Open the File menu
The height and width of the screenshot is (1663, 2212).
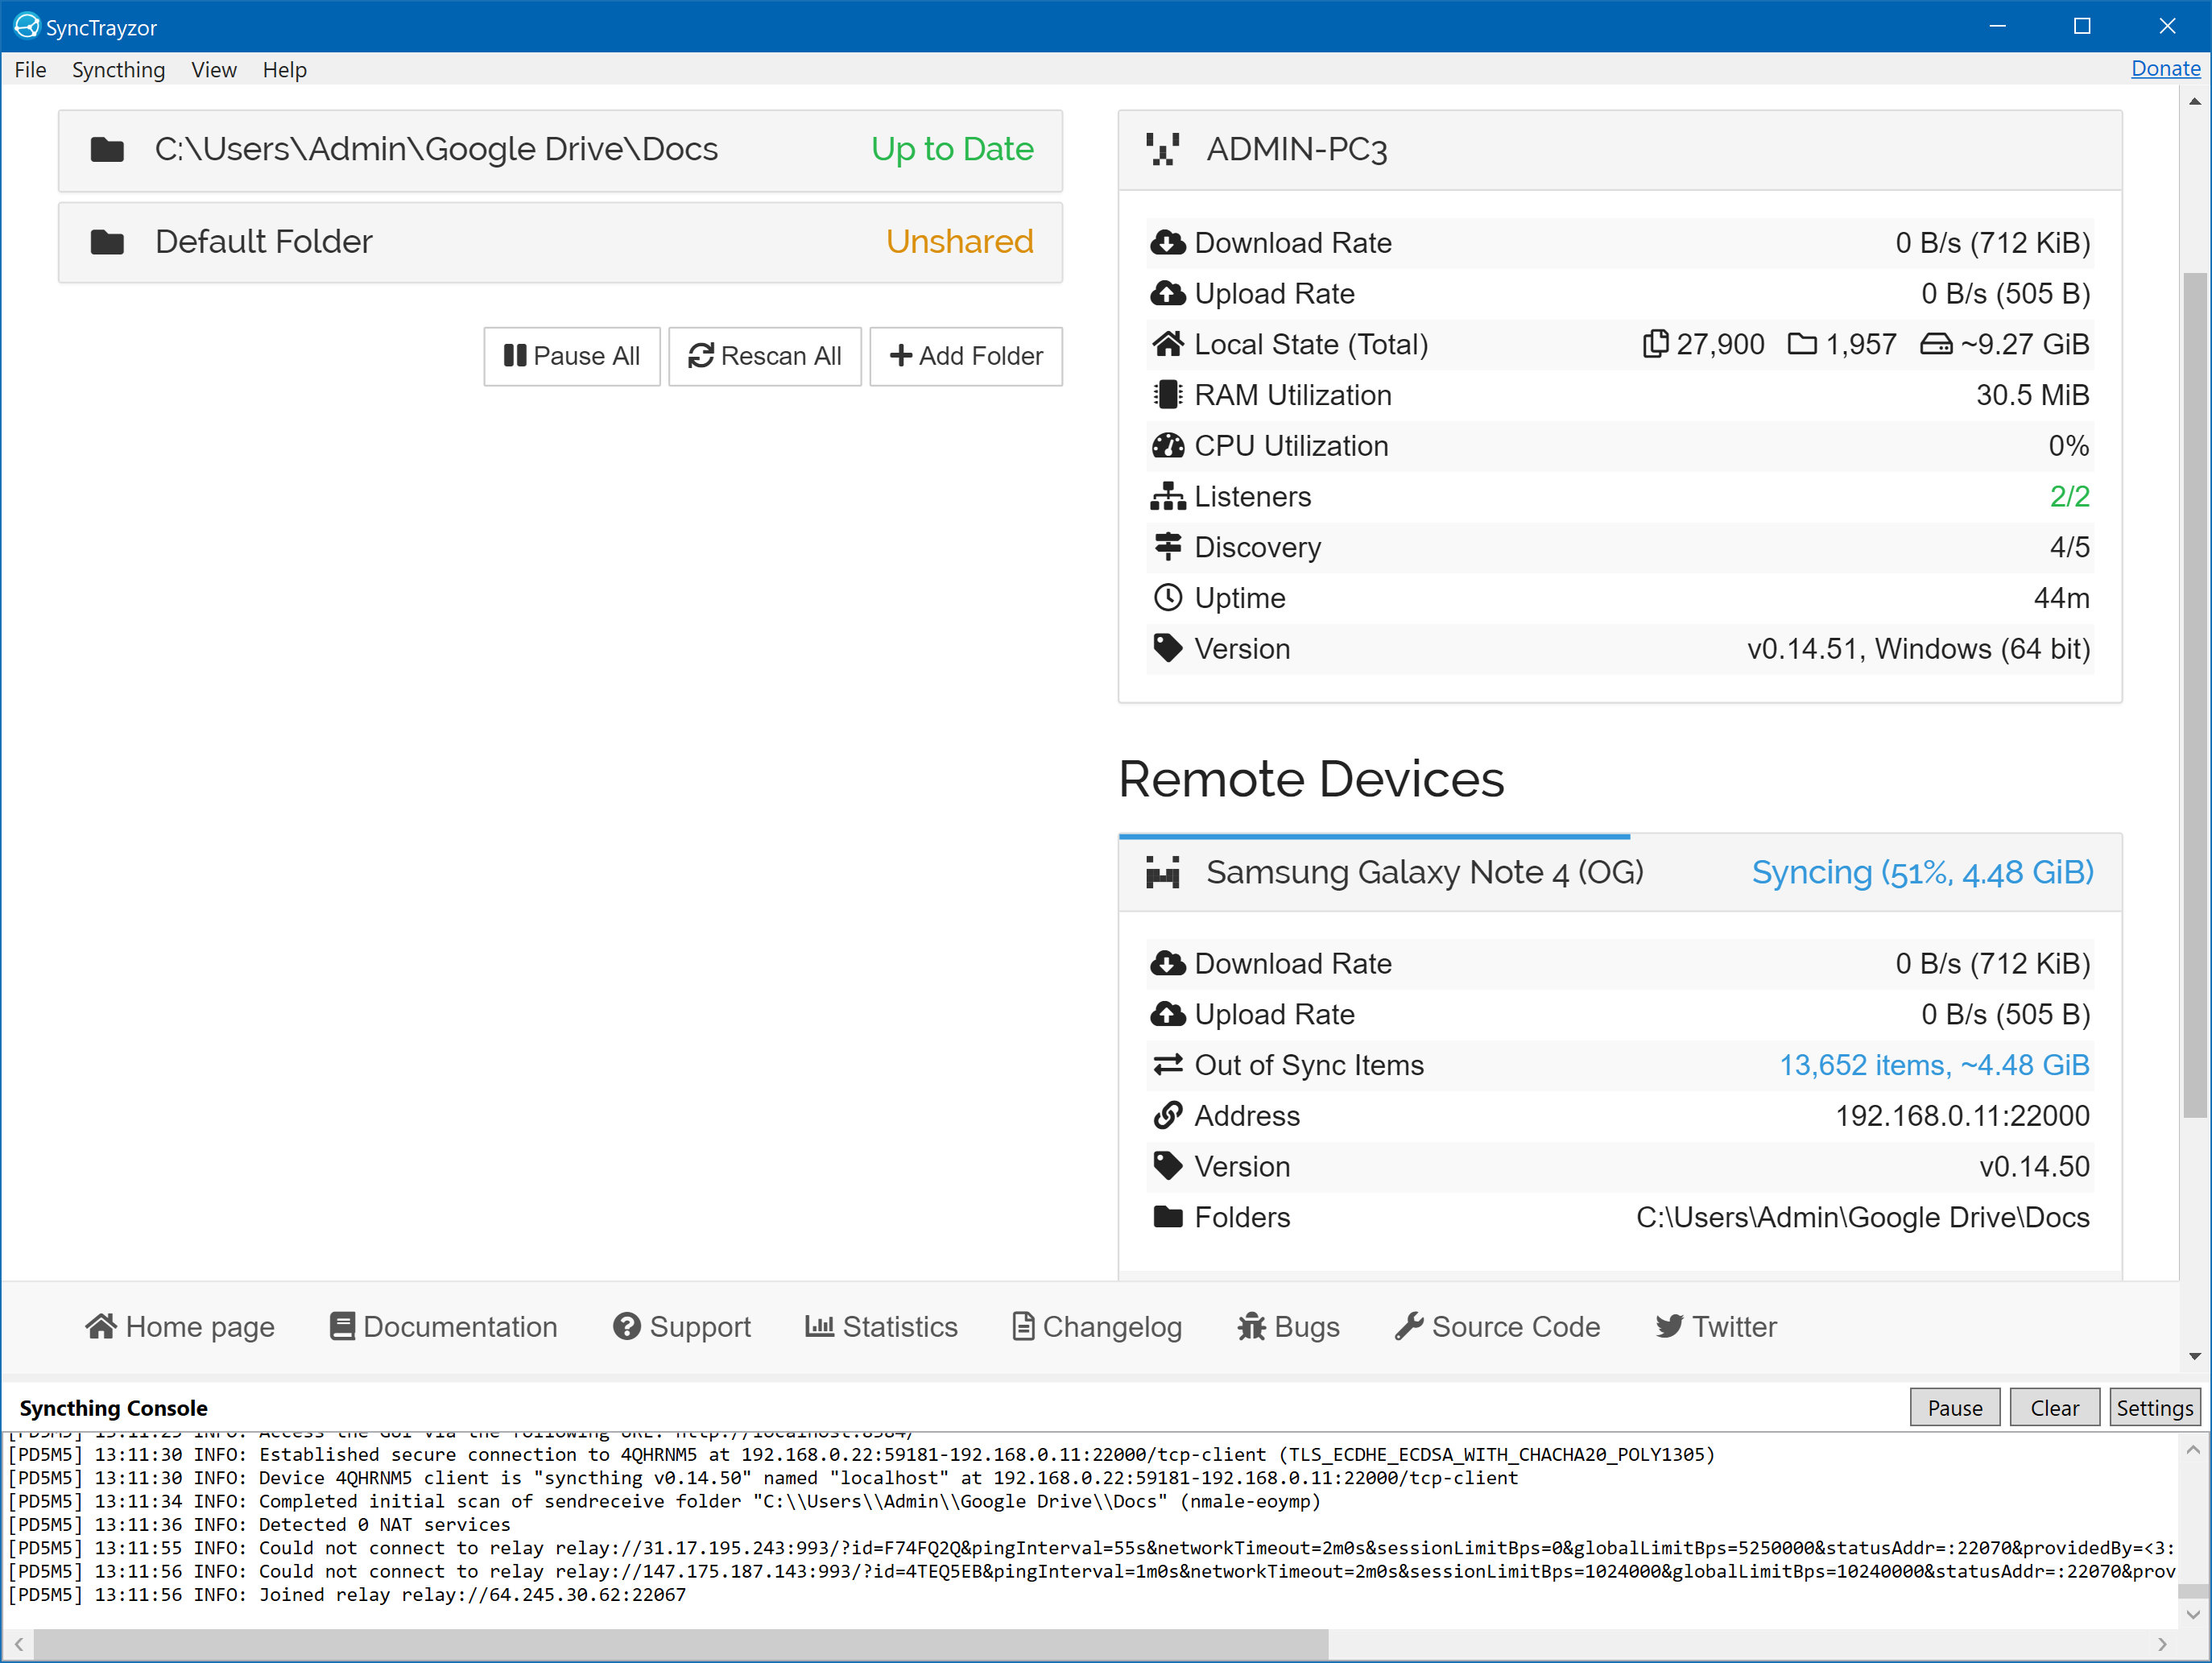point(30,70)
